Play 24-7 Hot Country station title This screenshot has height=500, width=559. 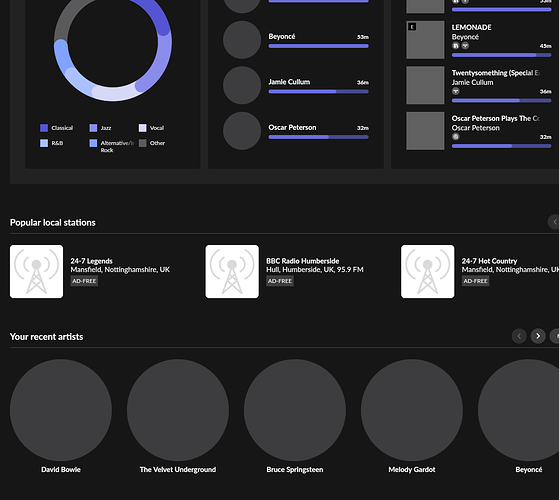(489, 261)
